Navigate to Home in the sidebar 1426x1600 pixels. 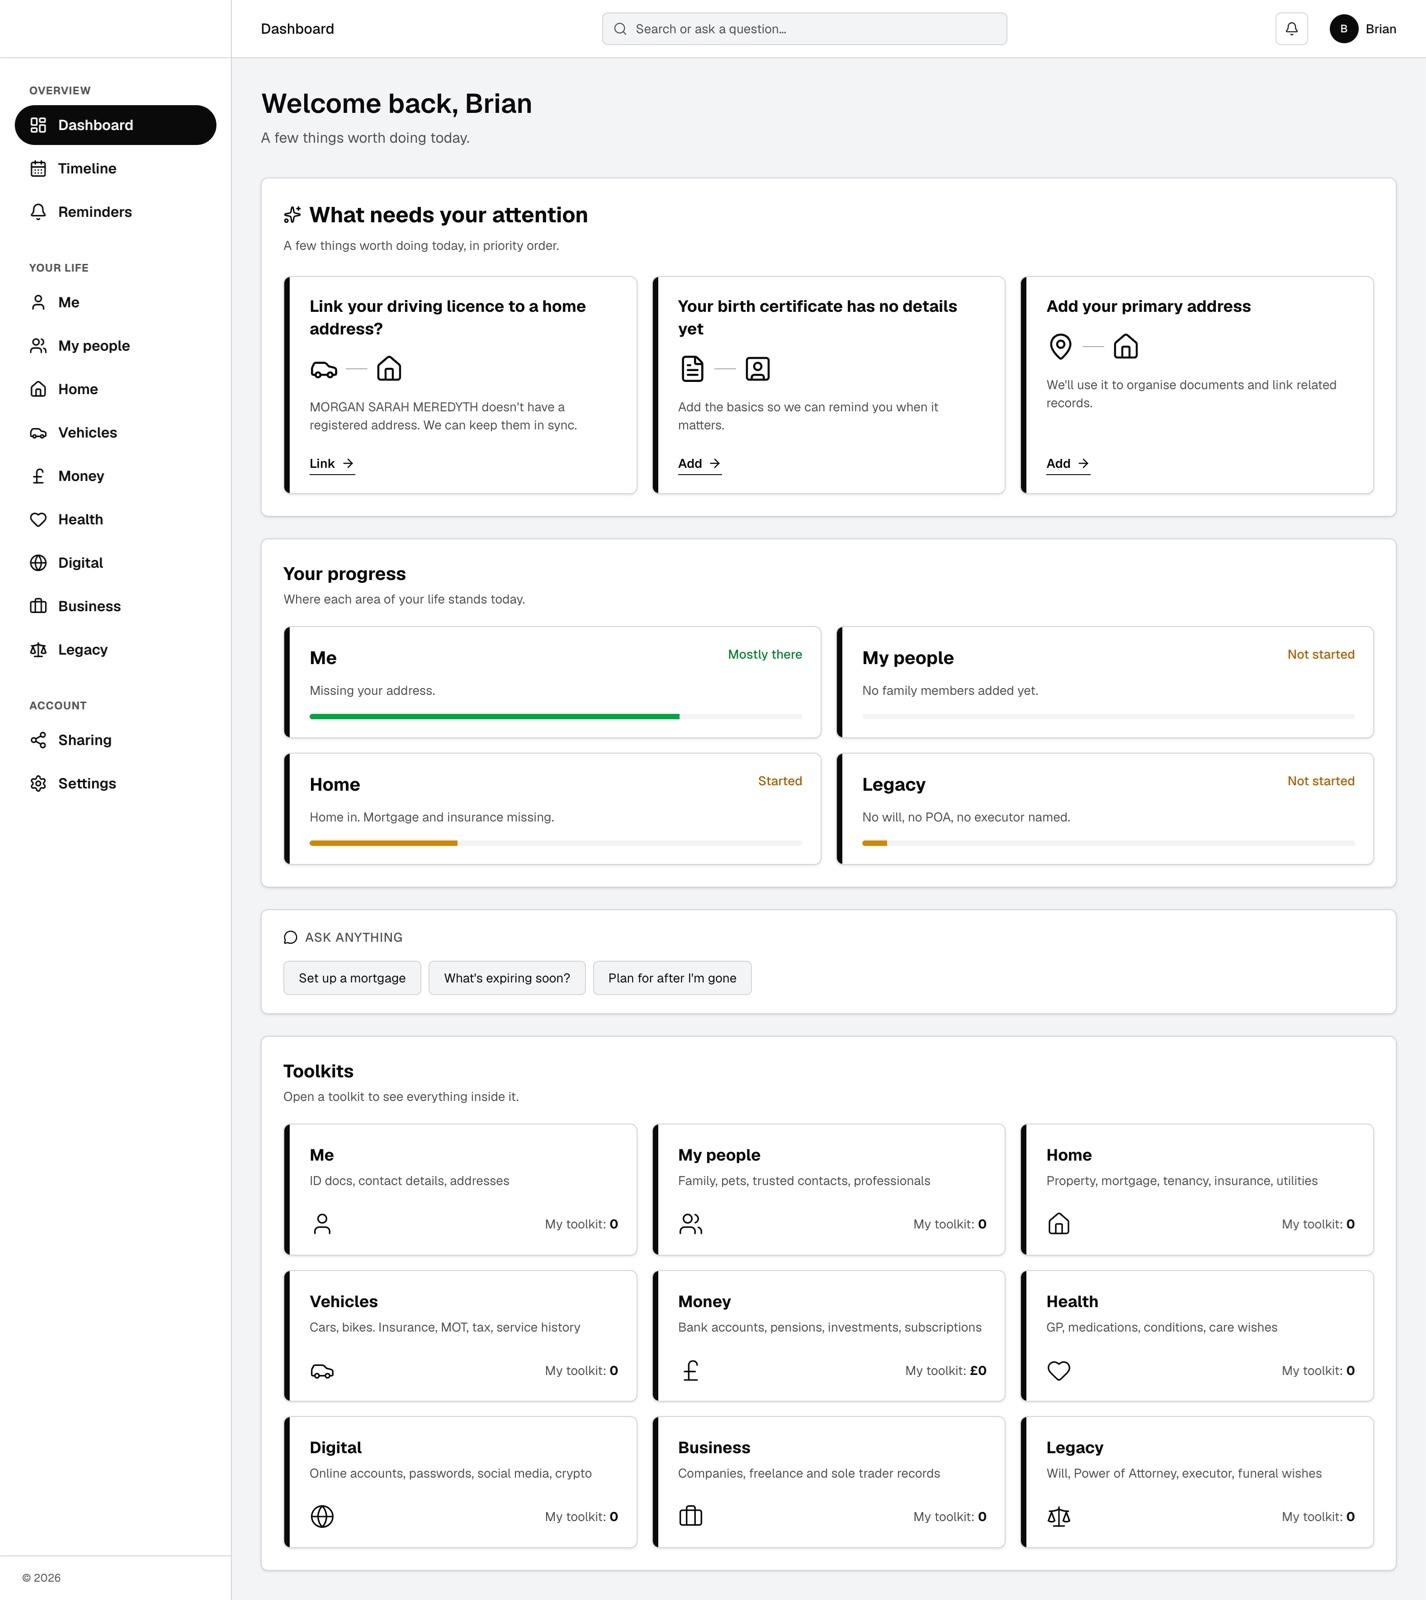coord(116,389)
